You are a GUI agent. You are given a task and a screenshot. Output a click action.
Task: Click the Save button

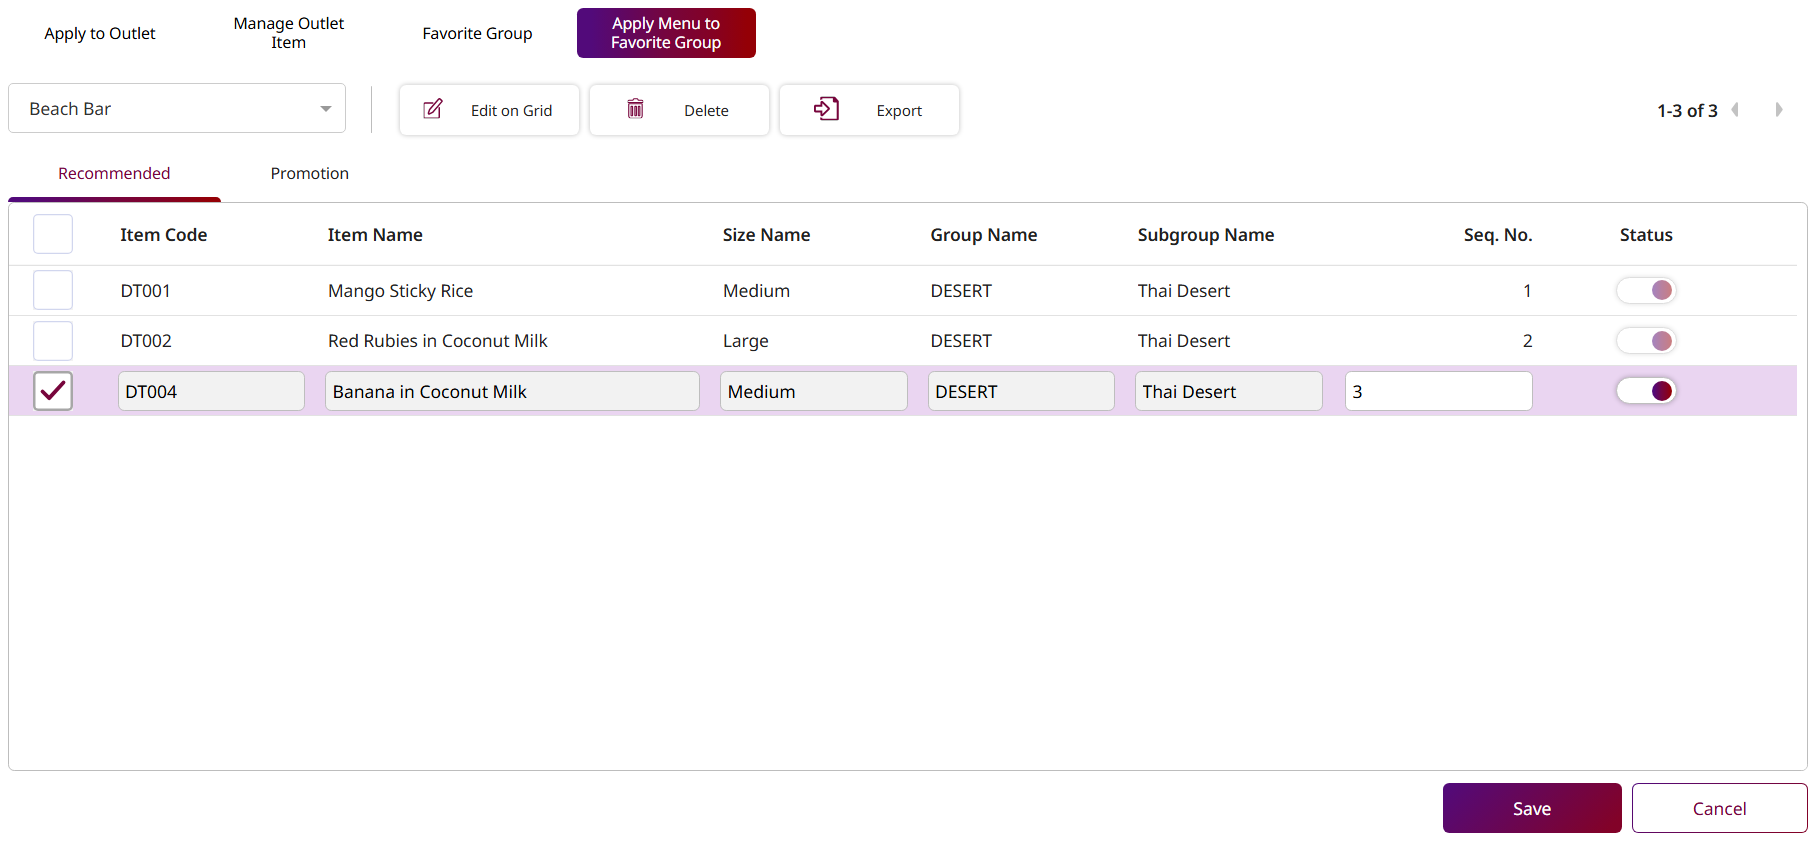pos(1531,808)
